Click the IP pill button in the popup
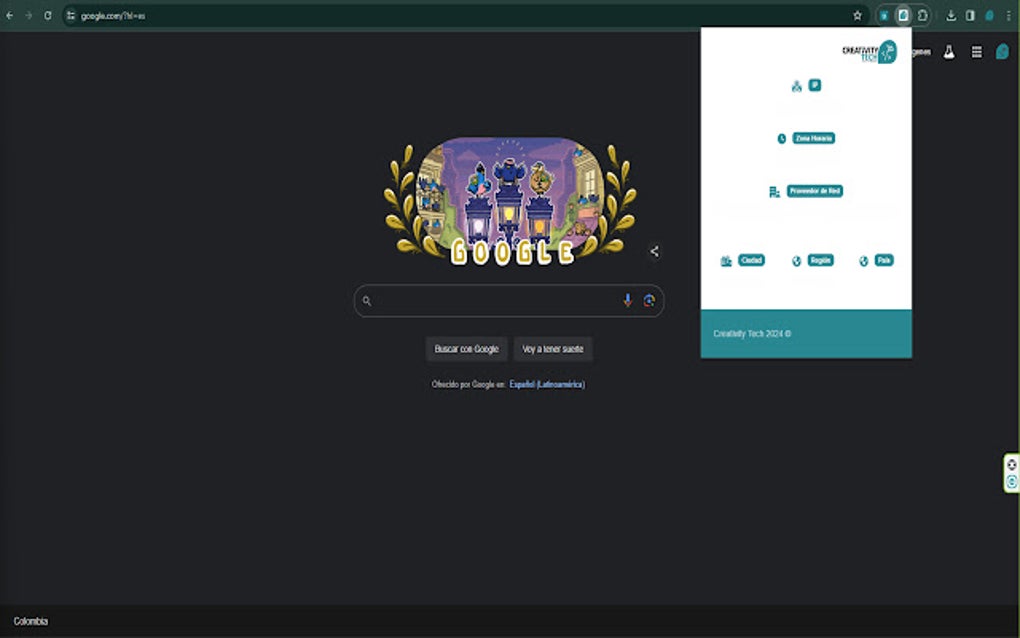Screen dimensions: 1020x638 click(814, 85)
